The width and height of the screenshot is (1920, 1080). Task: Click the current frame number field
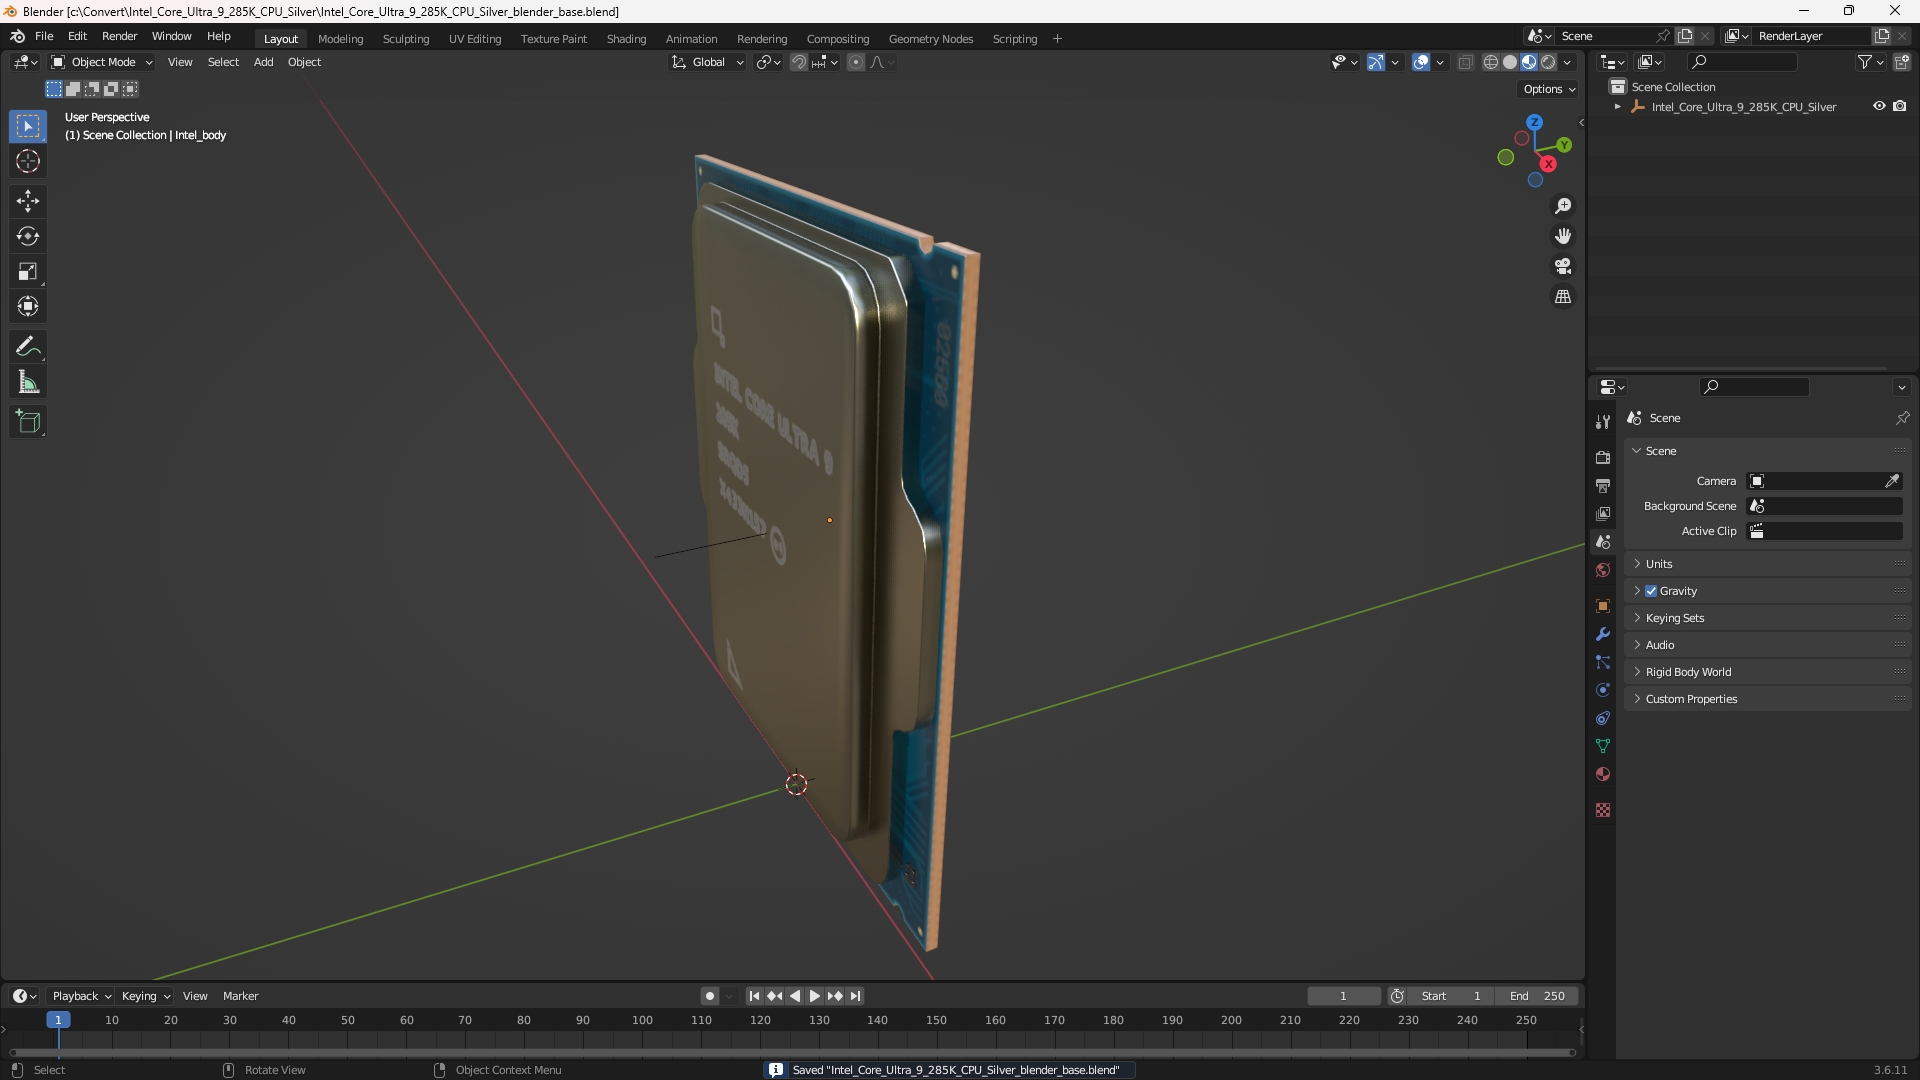pyautogui.click(x=1343, y=996)
